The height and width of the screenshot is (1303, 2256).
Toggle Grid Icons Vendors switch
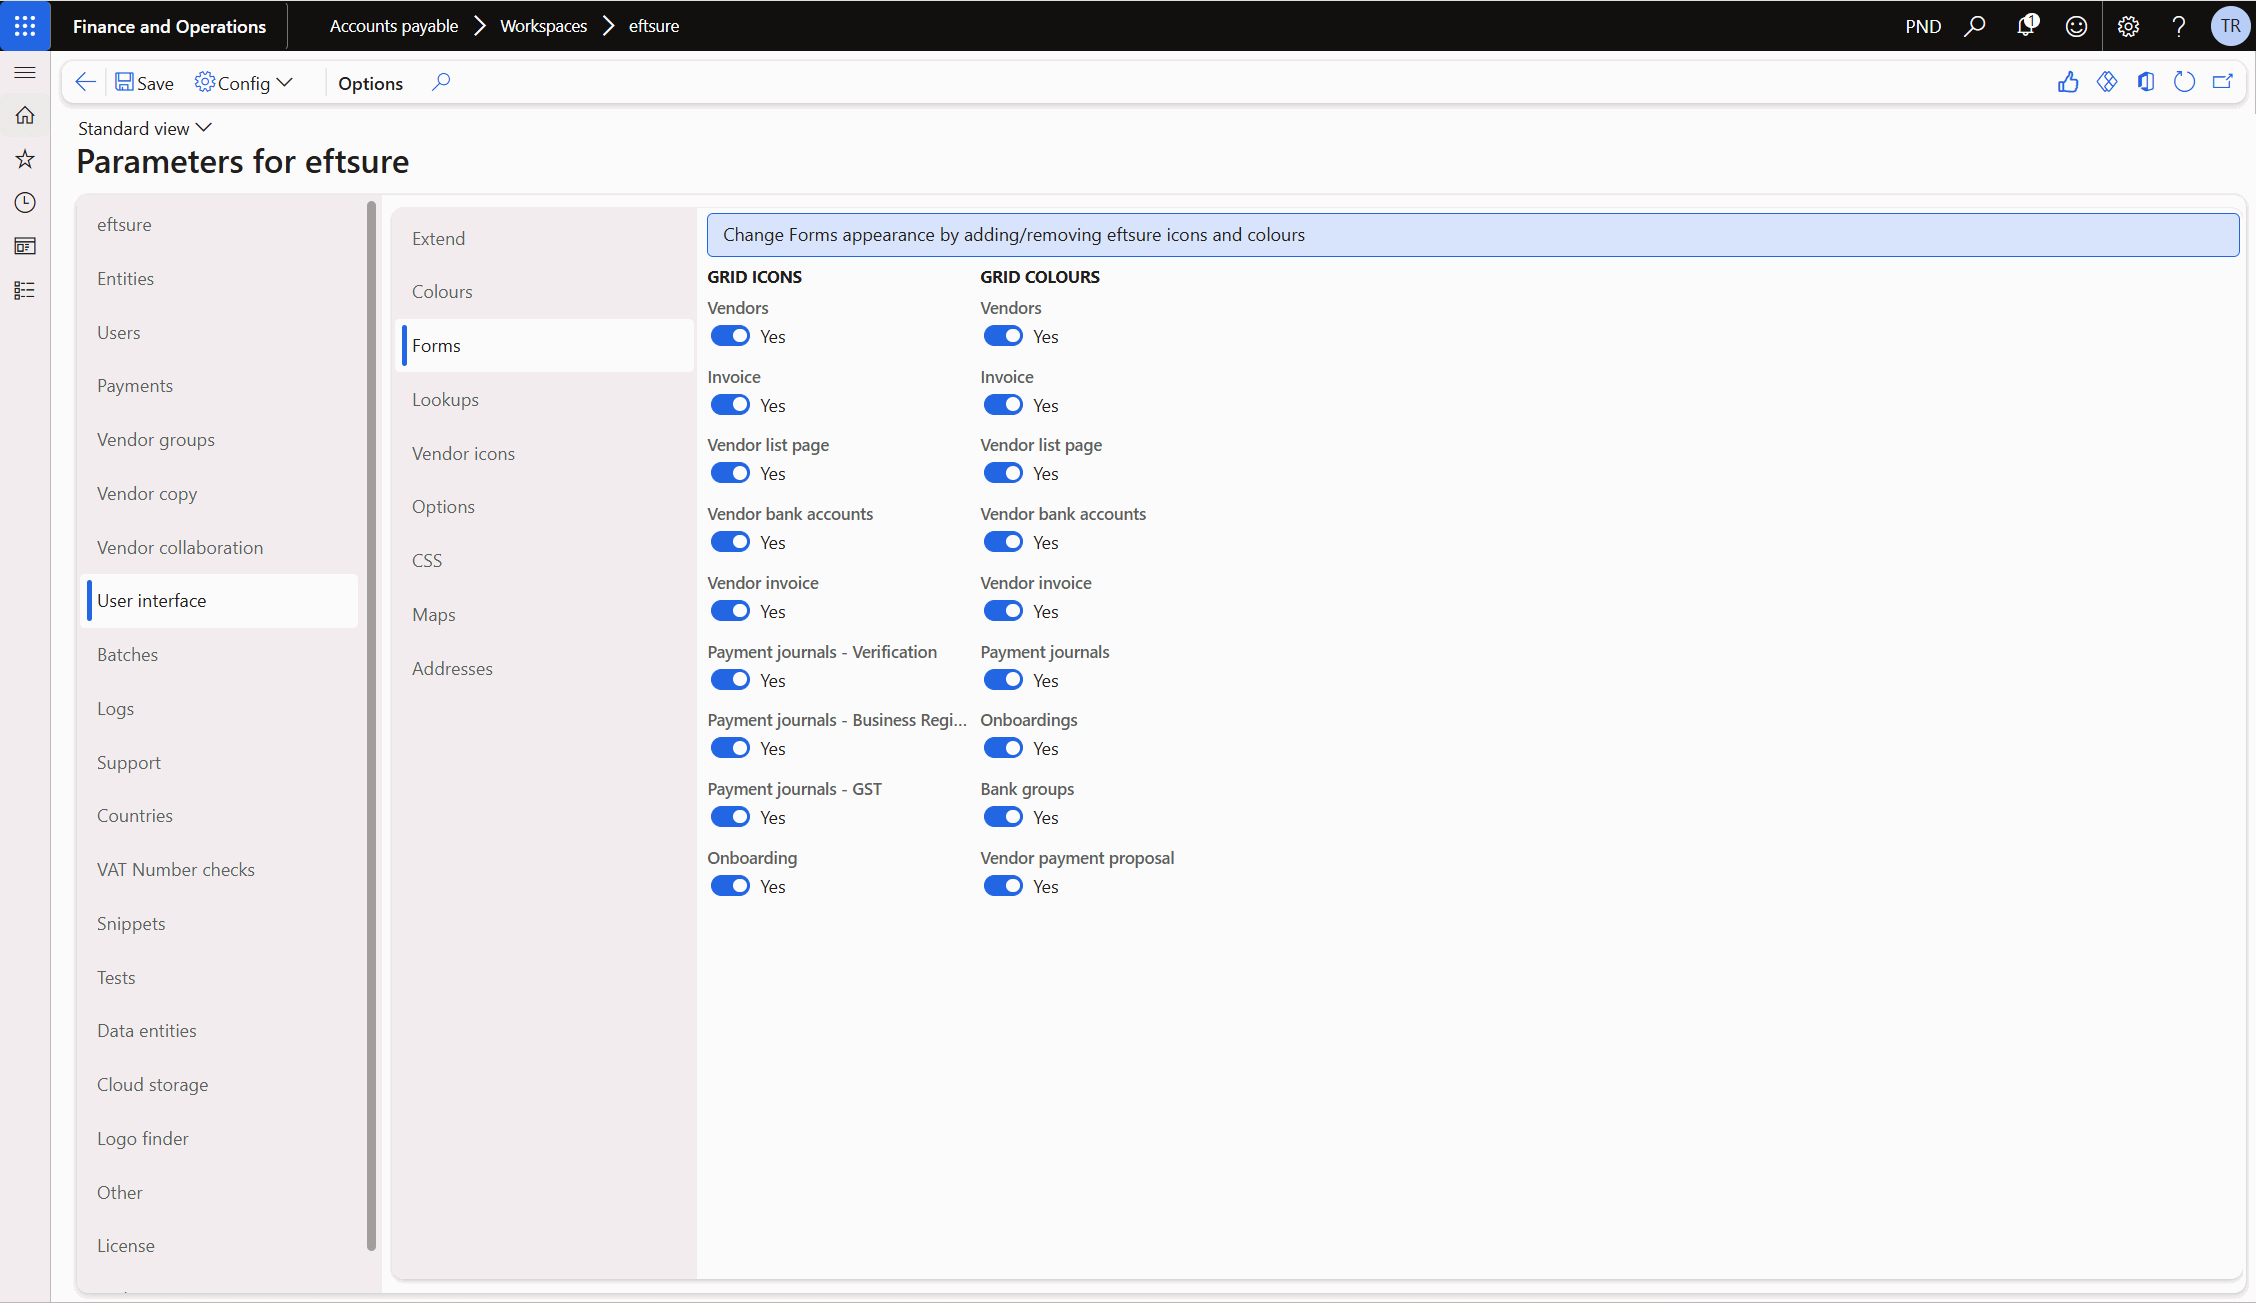tap(730, 336)
